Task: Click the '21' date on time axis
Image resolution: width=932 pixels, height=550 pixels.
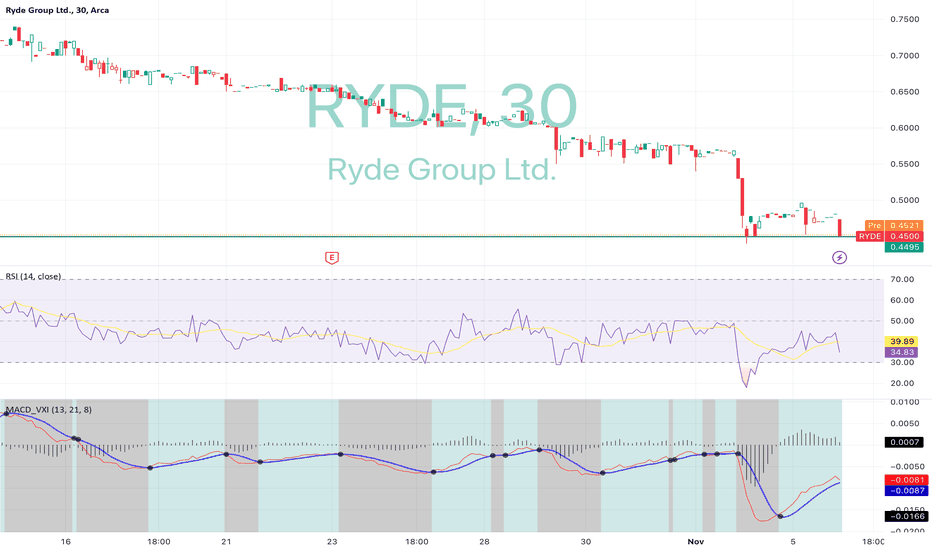Action: coord(226,542)
